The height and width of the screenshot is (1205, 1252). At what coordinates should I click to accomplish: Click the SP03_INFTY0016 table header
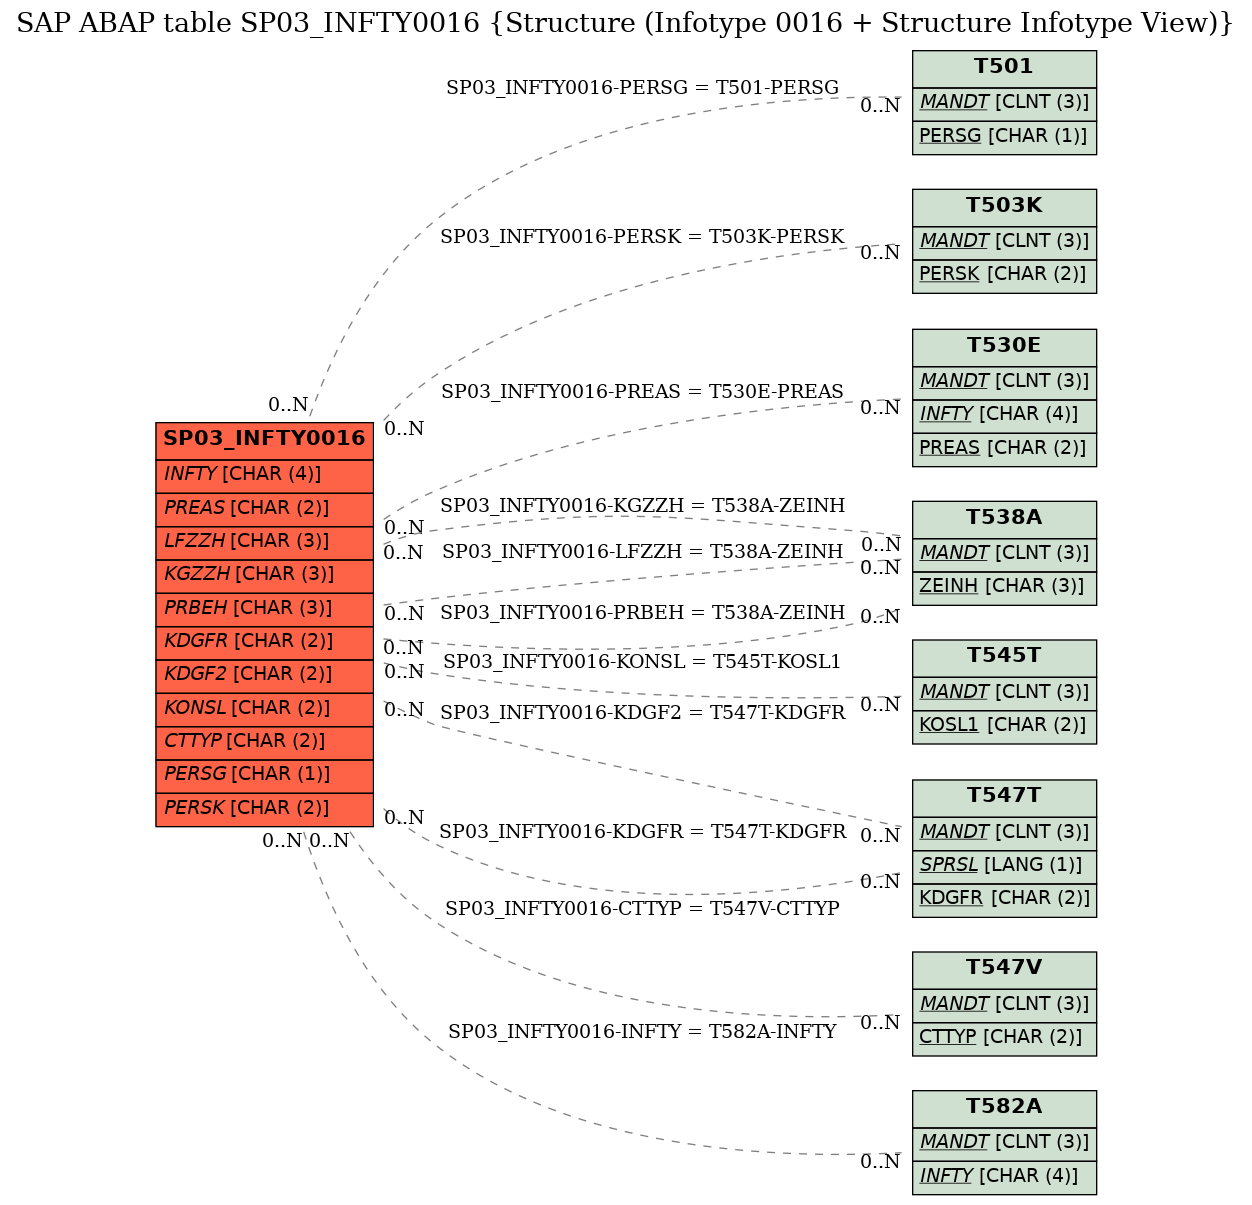pyautogui.click(x=264, y=440)
